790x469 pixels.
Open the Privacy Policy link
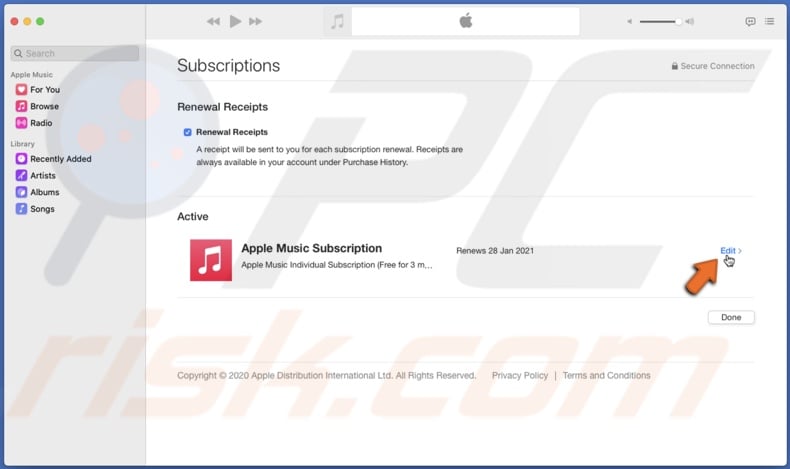click(519, 375)
